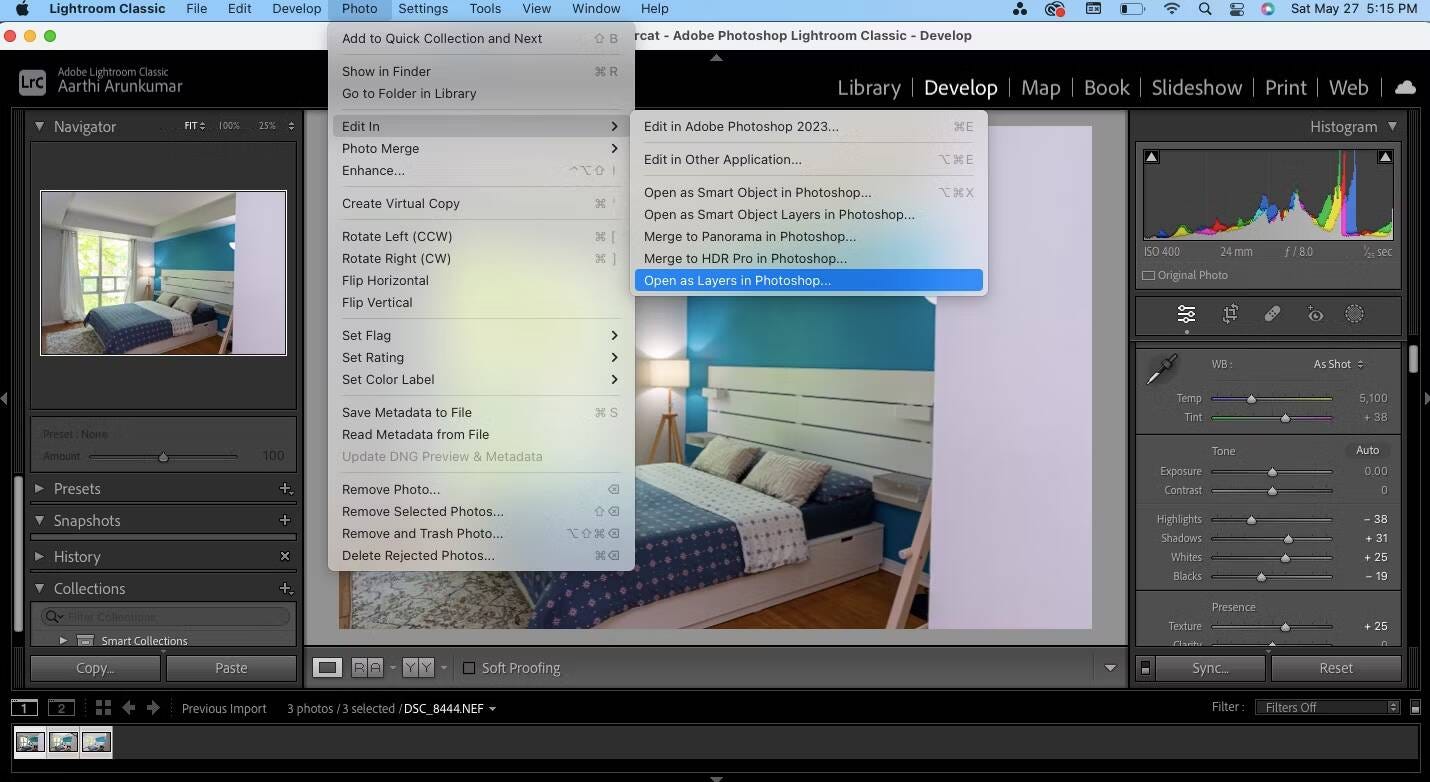Pick the White Balance eyedropper tool

[x=1161, y=370]
